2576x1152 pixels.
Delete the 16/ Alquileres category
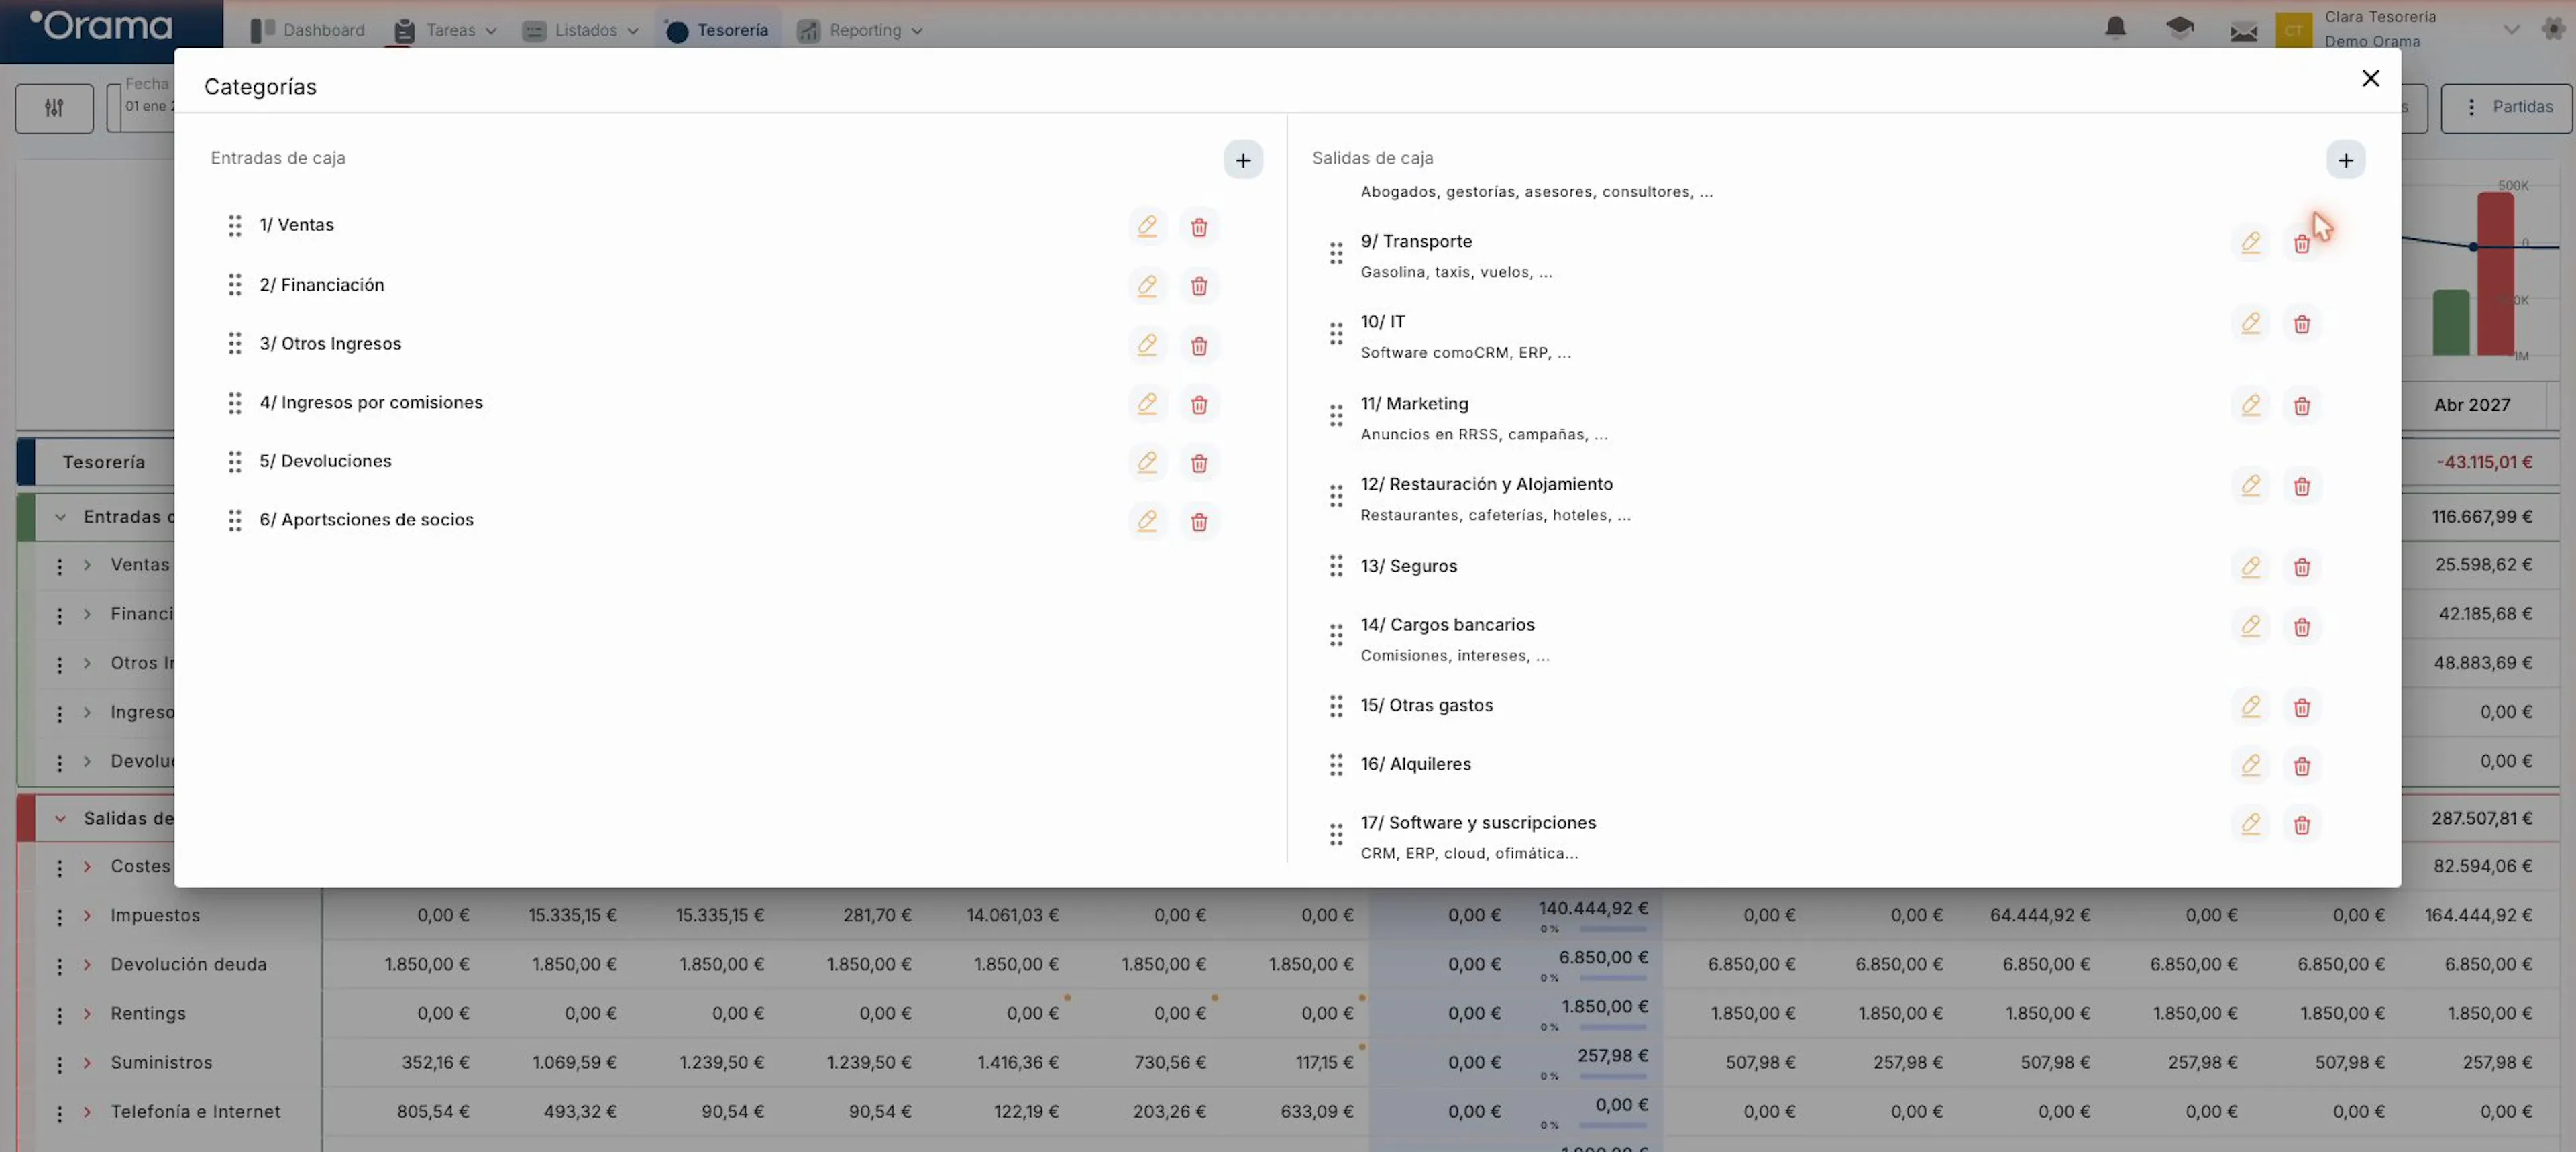[2302, 766]
